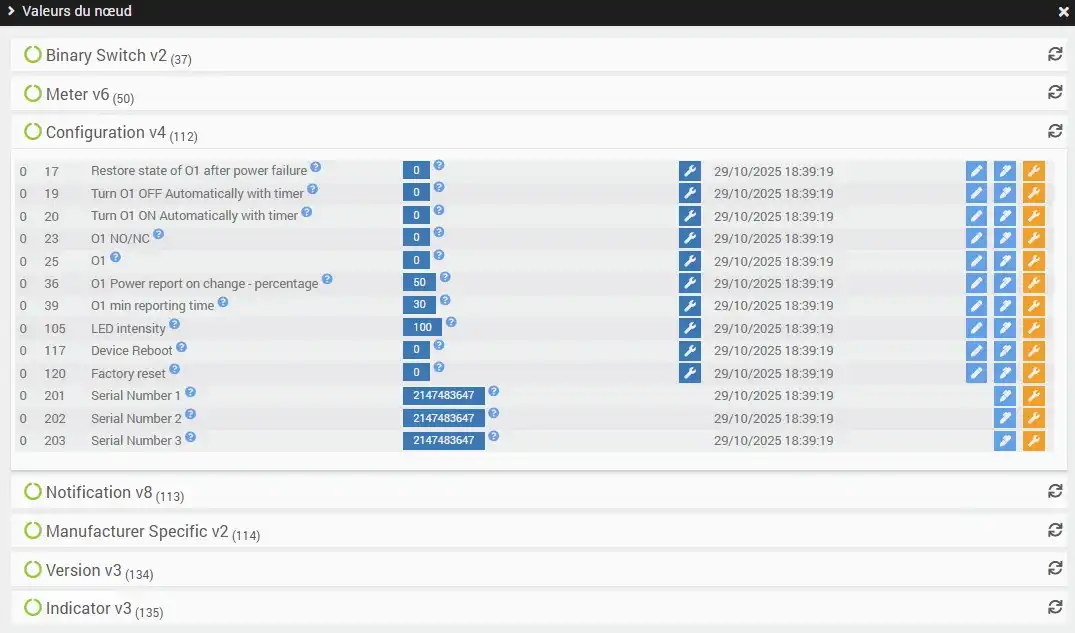Click the orange wrench in the Factory reset row
Image resolution: width=1075 pixels, height=633 pixels.
[1033, 373]
